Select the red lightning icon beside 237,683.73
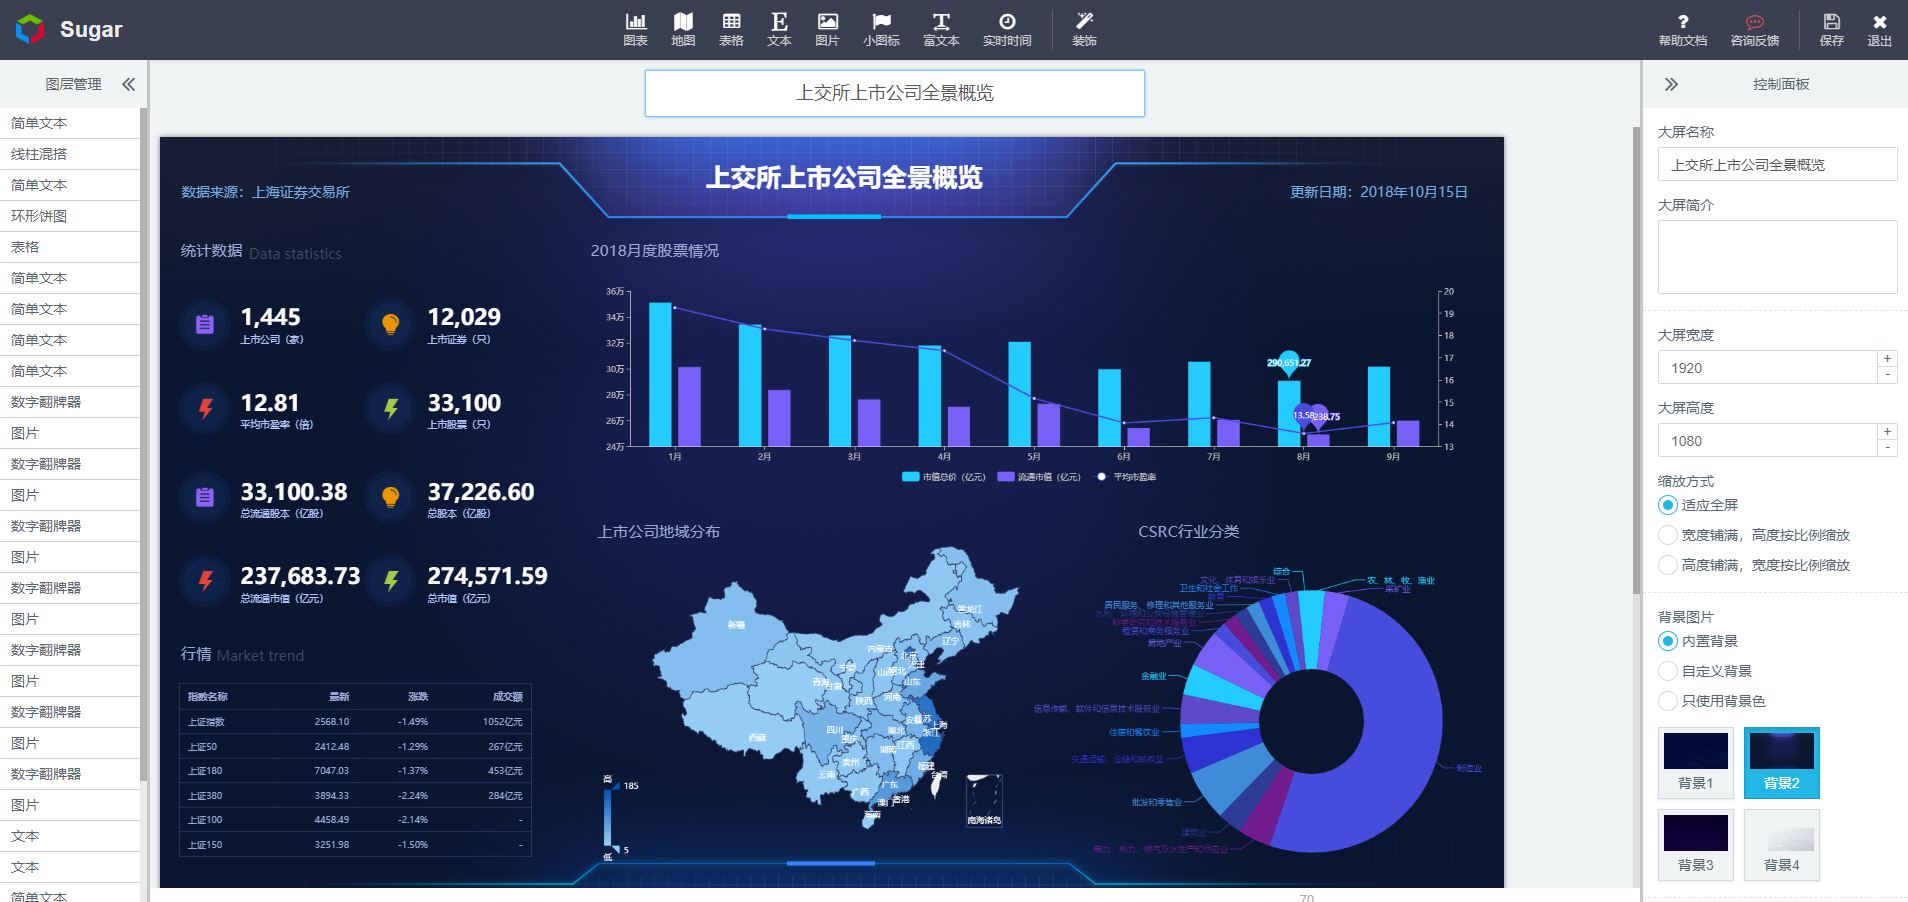The width and height of the screenshot is (1908, 902). click(205, 581)
